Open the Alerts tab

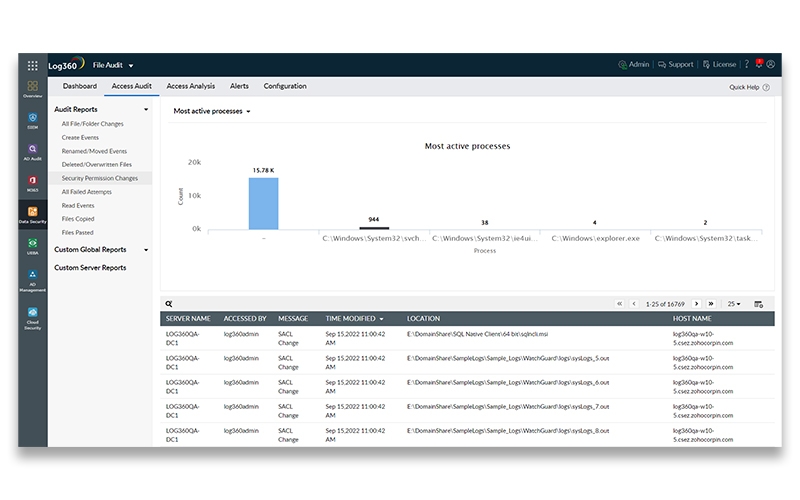pyautogui.click(x=239, y=87)
